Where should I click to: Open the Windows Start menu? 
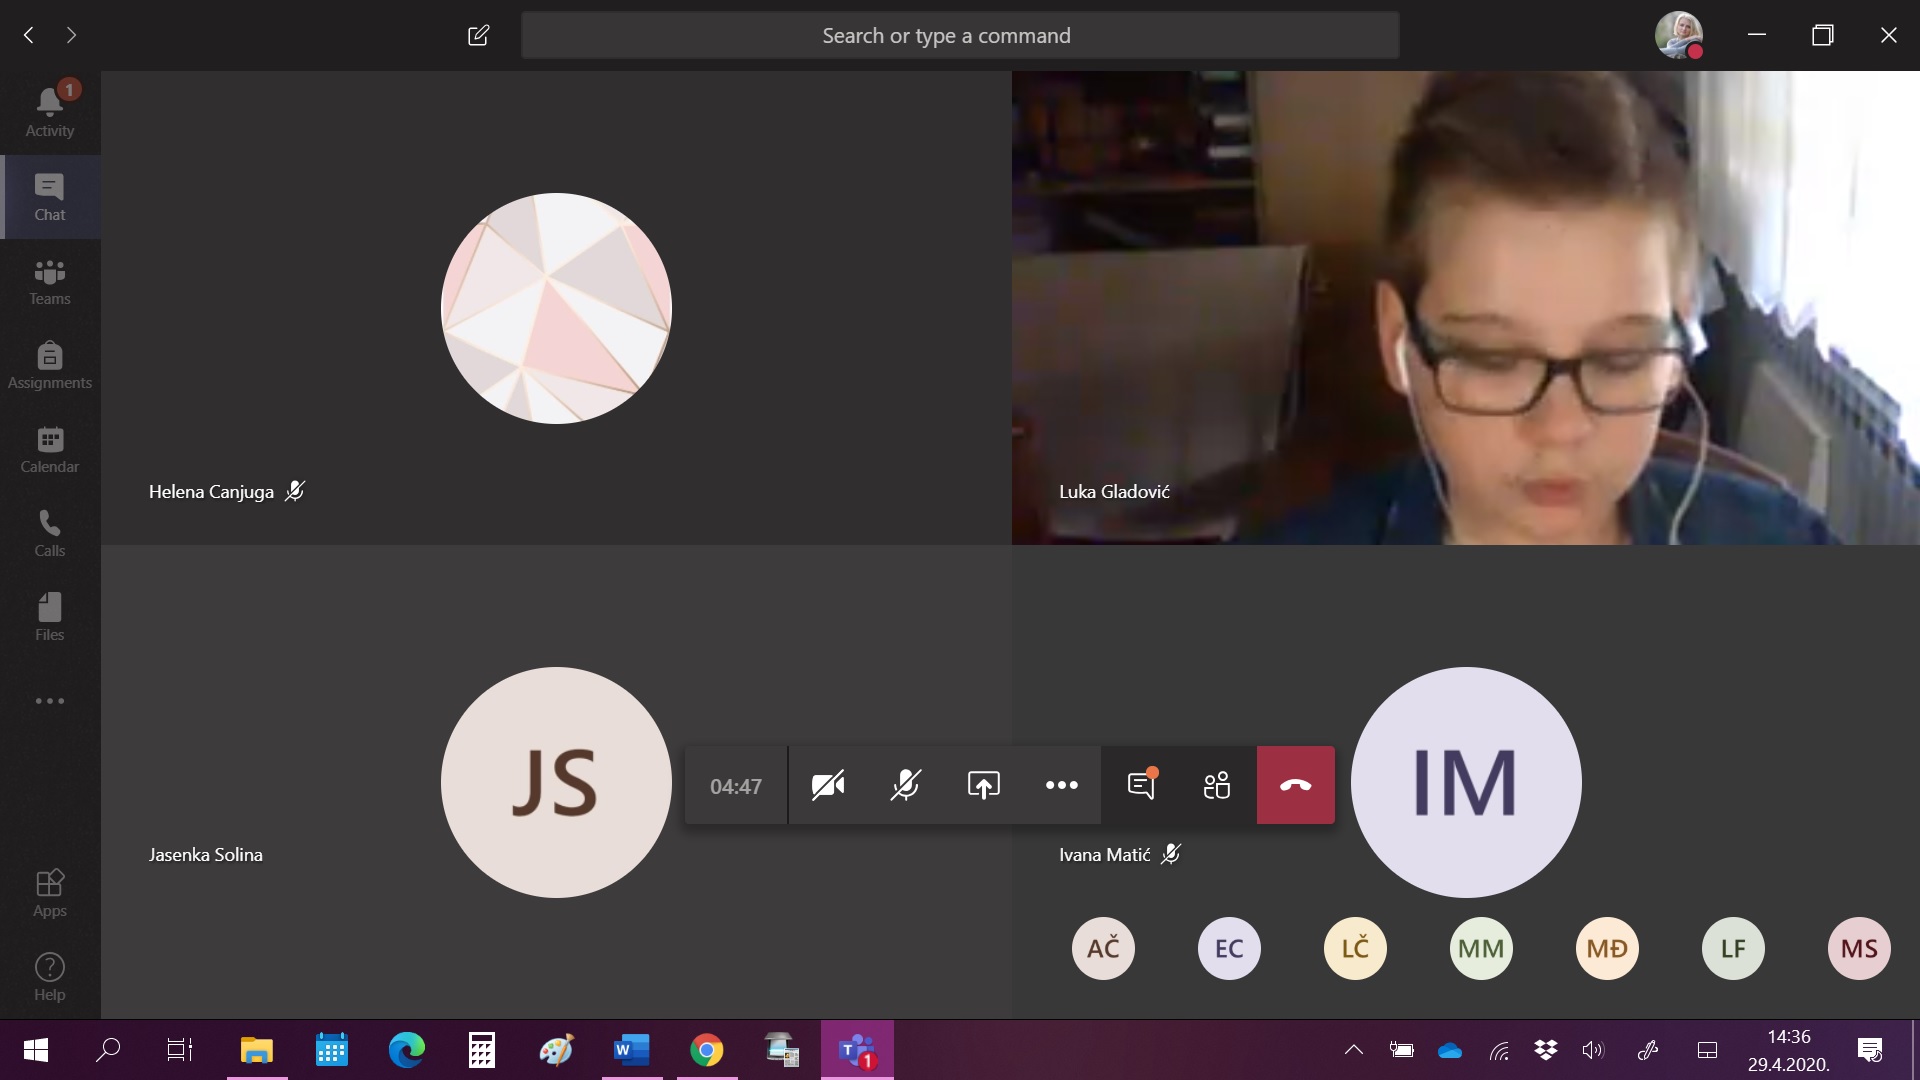tap(36, 1050)
